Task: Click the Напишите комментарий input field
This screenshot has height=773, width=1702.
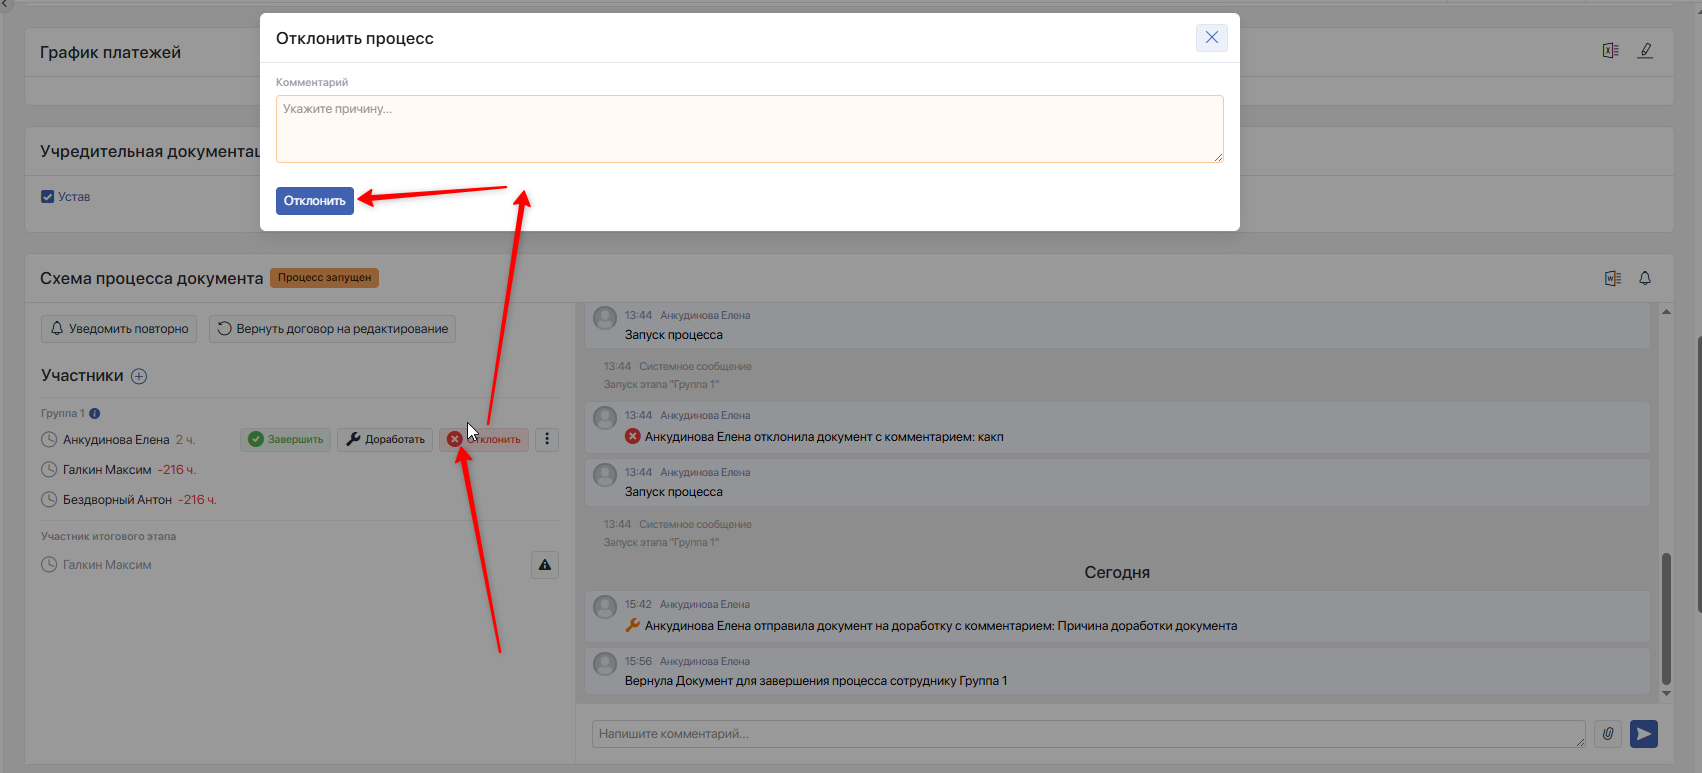Action: [x=1089, y=734]
